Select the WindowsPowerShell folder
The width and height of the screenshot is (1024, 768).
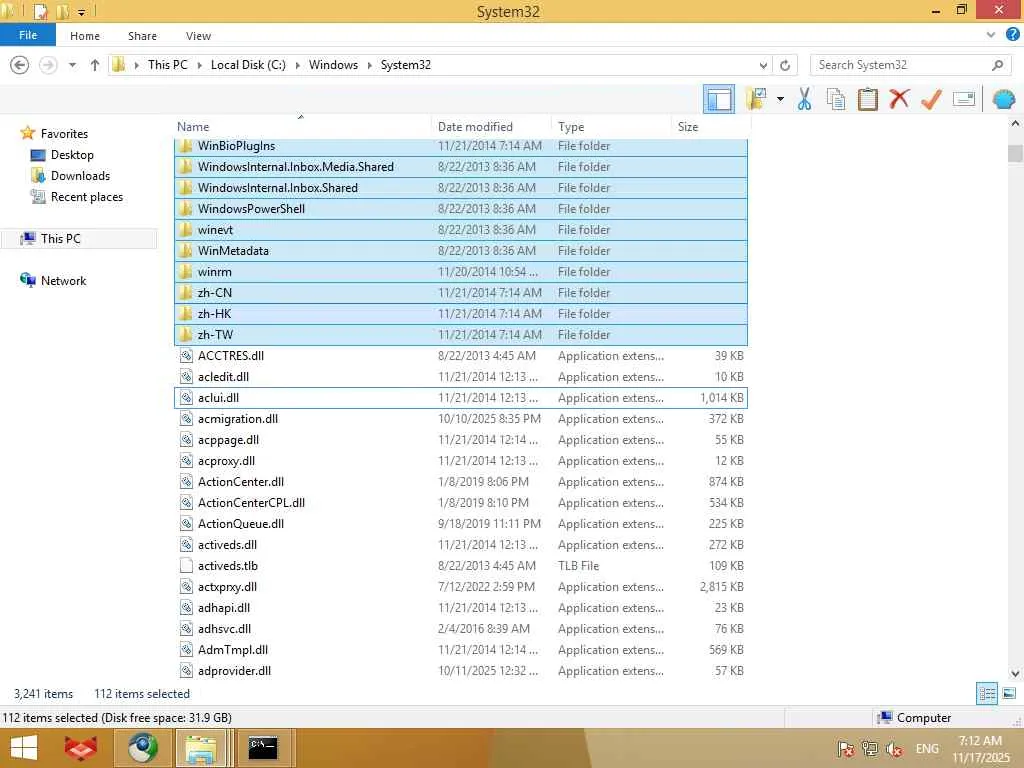461,208
